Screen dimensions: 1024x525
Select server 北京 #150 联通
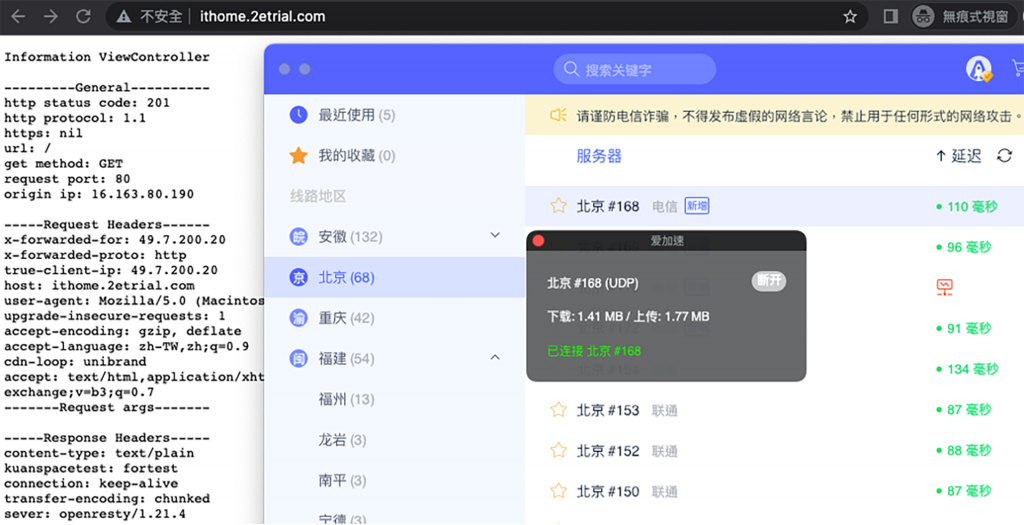coord(775,491)
